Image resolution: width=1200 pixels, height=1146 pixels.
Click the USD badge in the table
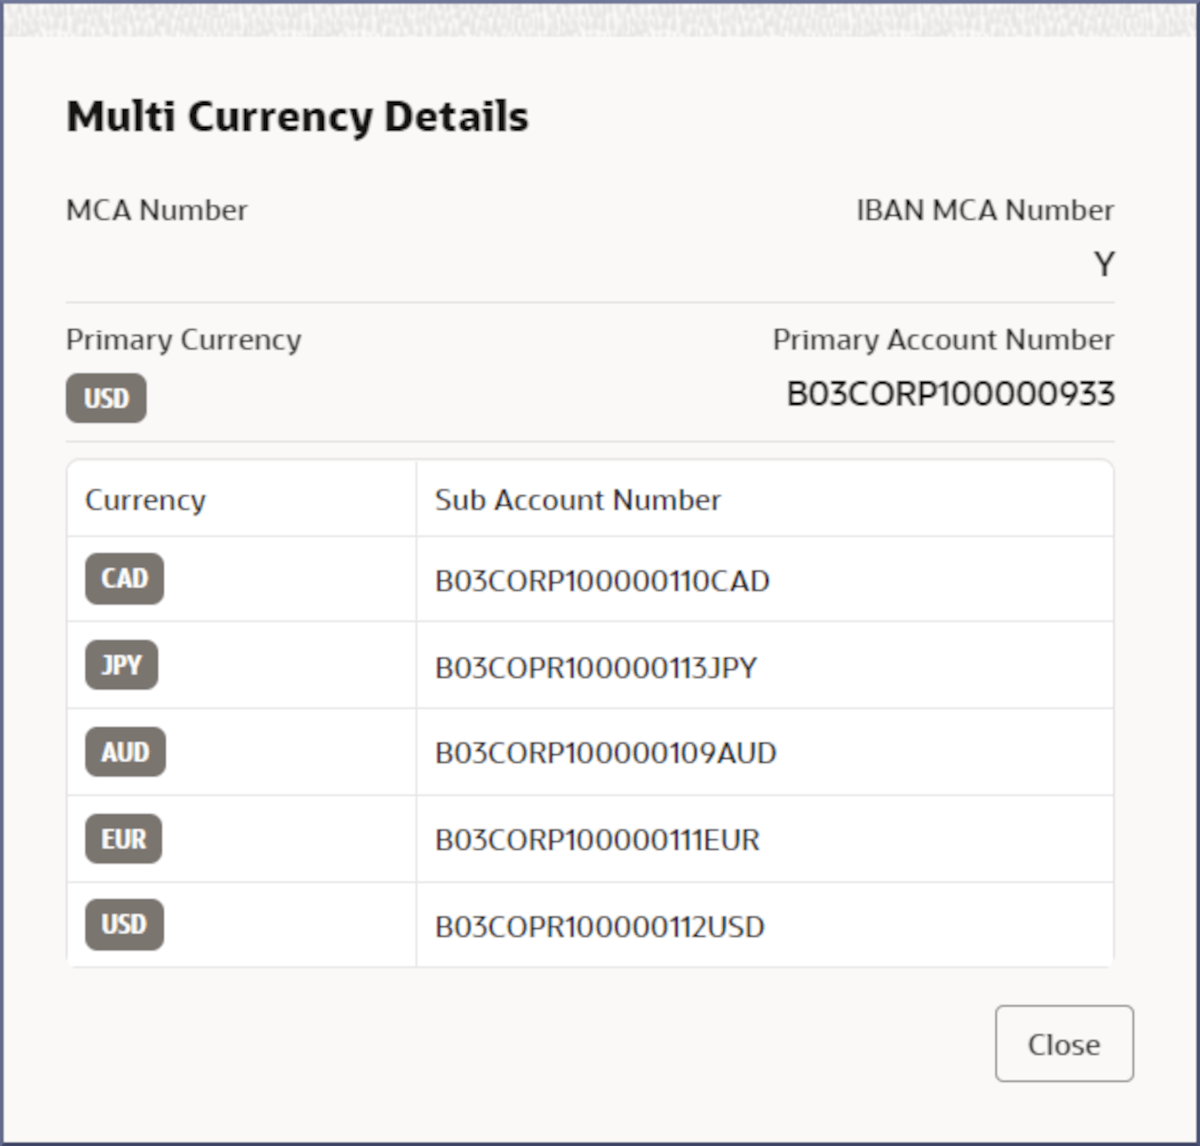(124, 924)
